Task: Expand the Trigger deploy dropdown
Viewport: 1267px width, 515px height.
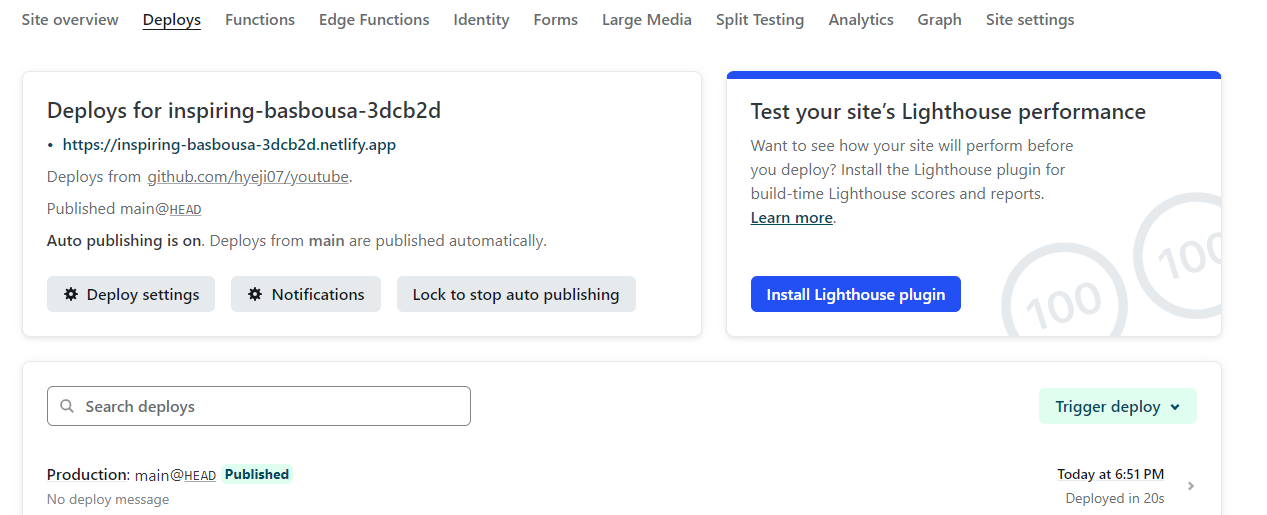Action: 1118,406
